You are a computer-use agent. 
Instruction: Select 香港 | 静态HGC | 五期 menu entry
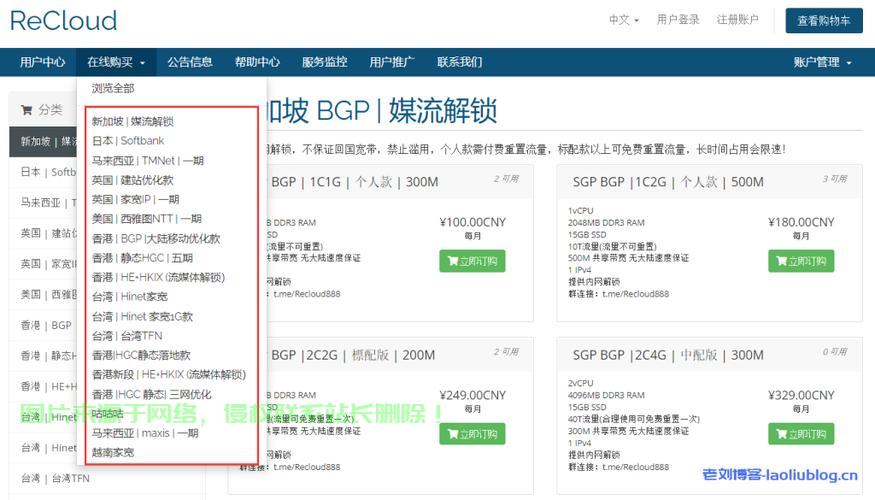pyautogui.click(x=142, y=258)
